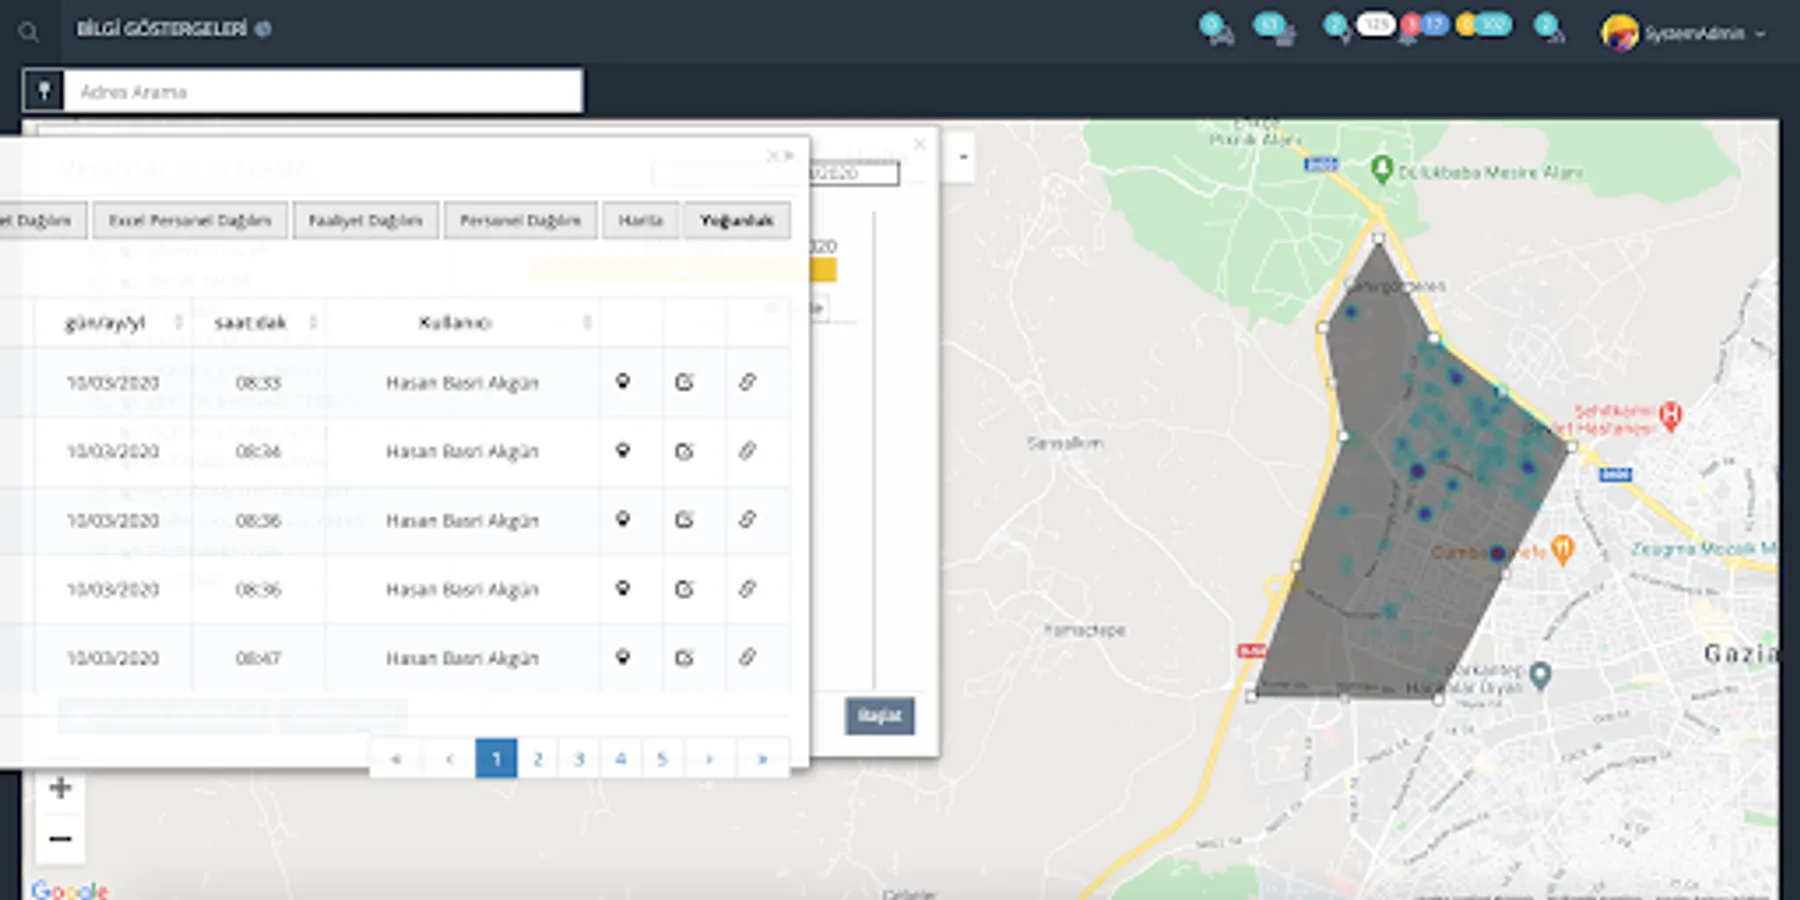Jump to last page in pagination
This screenshot has height=900, width=1800.
point(762,759)
